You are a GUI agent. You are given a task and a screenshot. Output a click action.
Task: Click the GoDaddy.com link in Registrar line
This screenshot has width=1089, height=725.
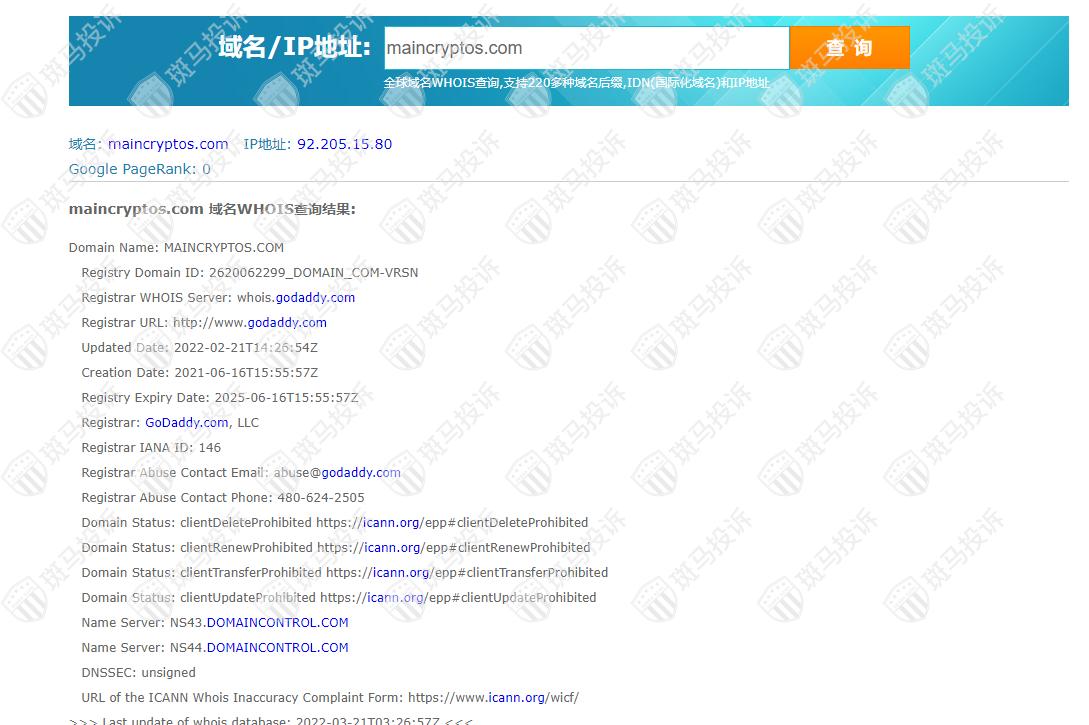[187, 422]
